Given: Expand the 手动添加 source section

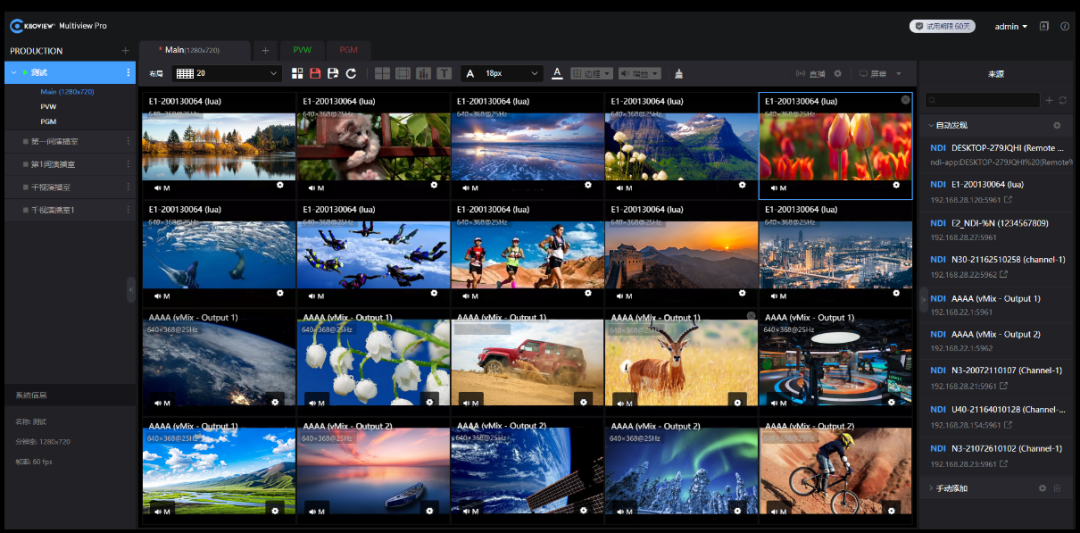Looking at the screenshot, I should (932, 488).
